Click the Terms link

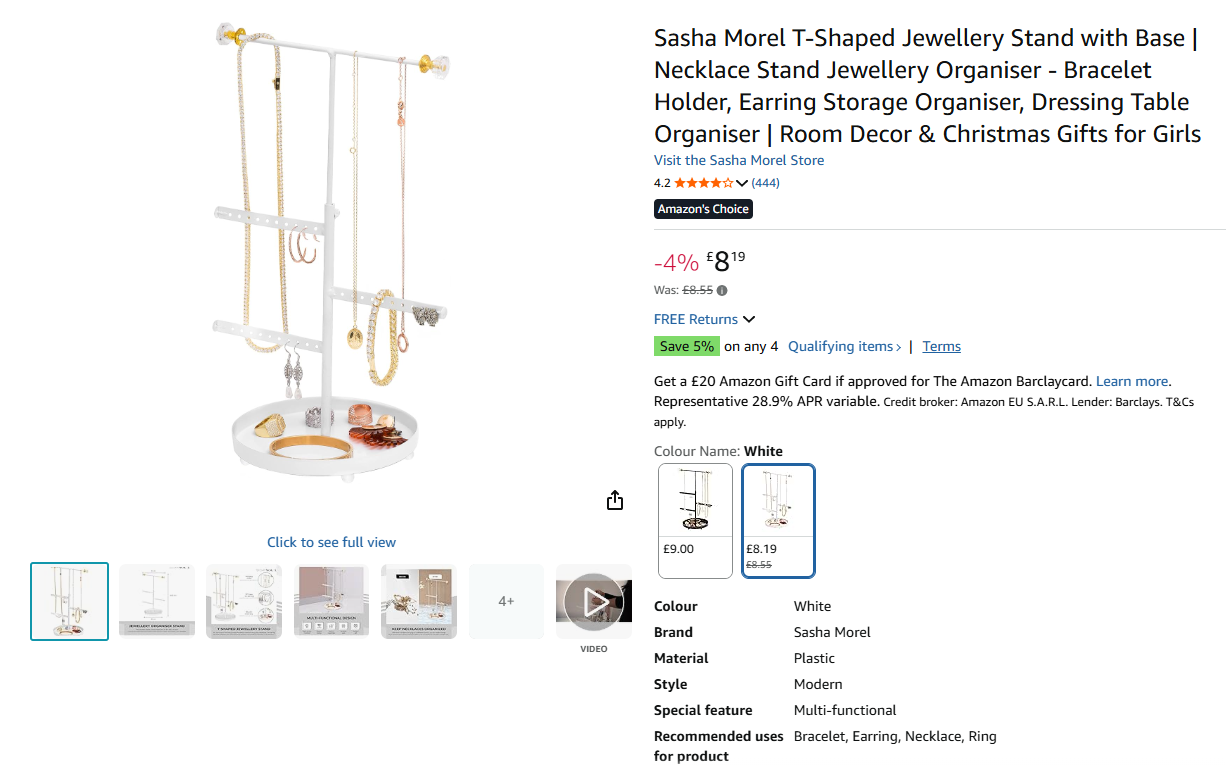(x=941, y=347)
